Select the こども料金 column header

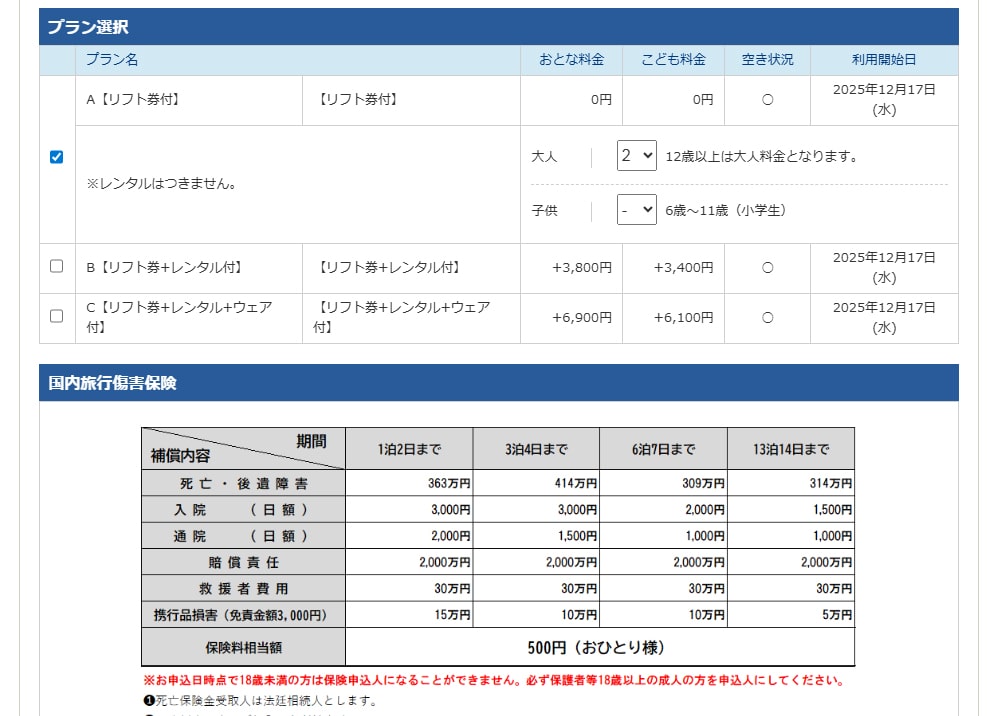[x=673, y=60]
